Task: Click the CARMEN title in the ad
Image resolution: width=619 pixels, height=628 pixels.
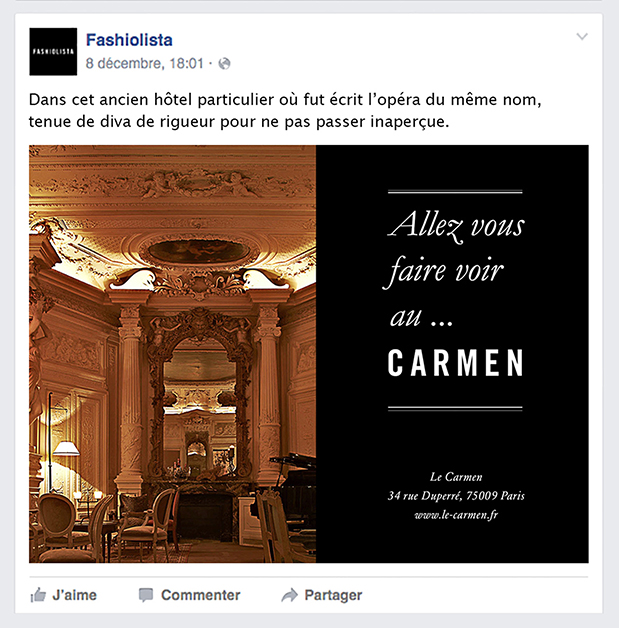Action: click(x=455, y=363)
